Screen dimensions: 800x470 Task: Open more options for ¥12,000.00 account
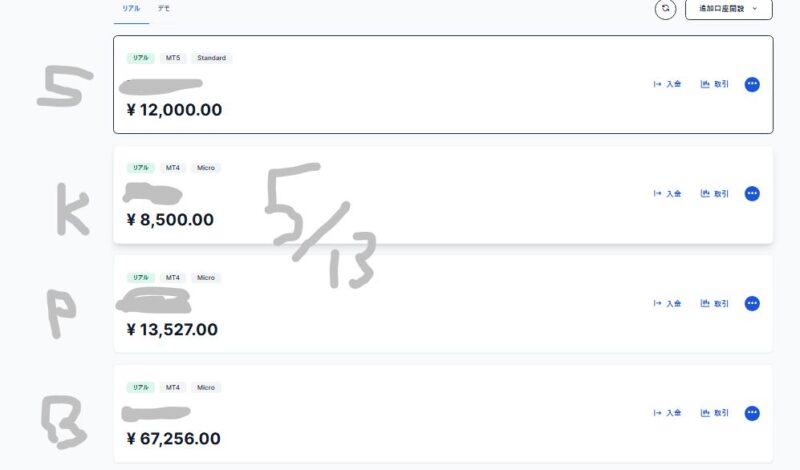click(x=752, y=84)
